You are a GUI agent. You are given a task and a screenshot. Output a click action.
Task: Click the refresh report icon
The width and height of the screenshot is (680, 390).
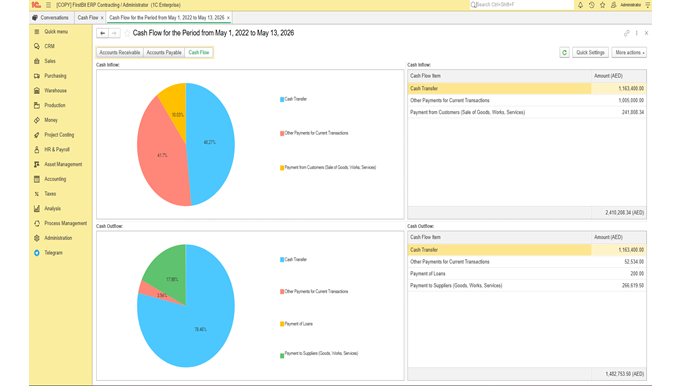(564, 52)
